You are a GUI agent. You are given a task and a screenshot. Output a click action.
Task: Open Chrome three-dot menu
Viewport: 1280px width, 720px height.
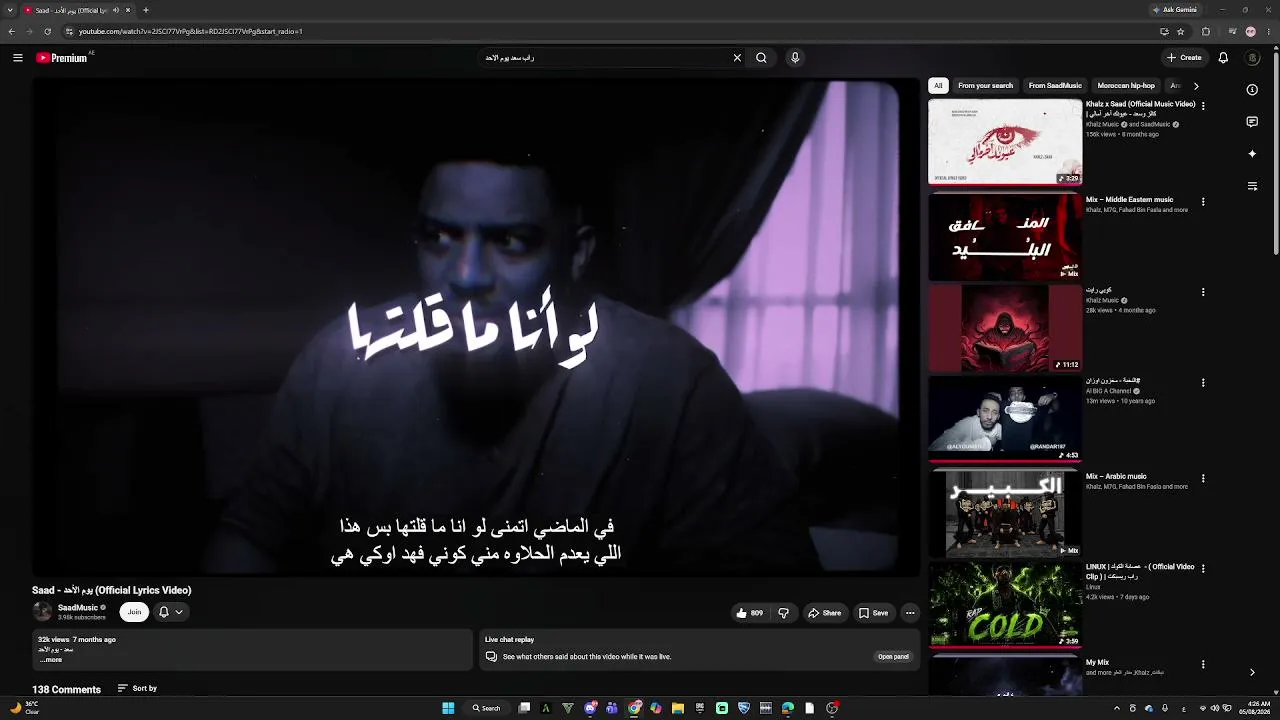click(1269, 31)
